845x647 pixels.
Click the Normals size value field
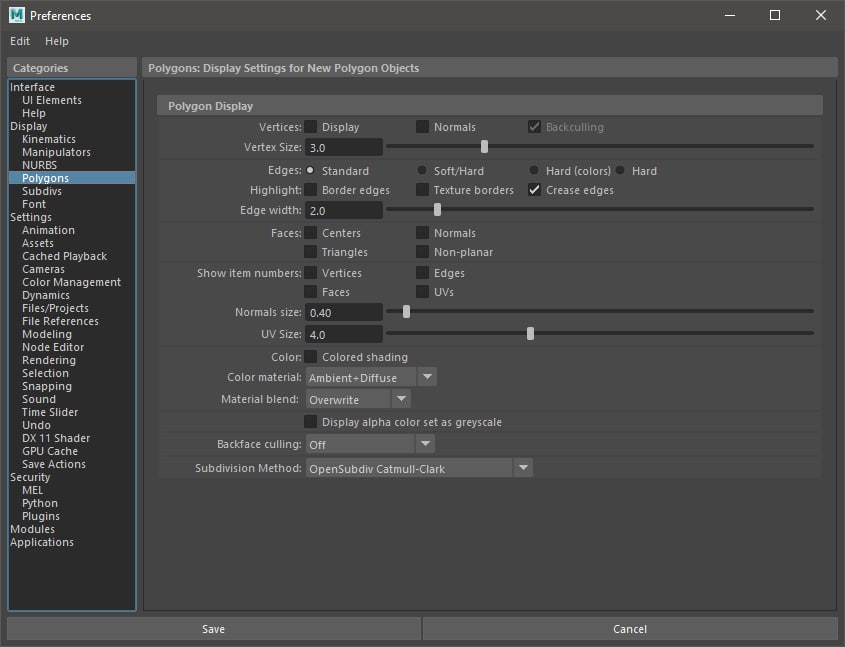[x=344, y=312]
